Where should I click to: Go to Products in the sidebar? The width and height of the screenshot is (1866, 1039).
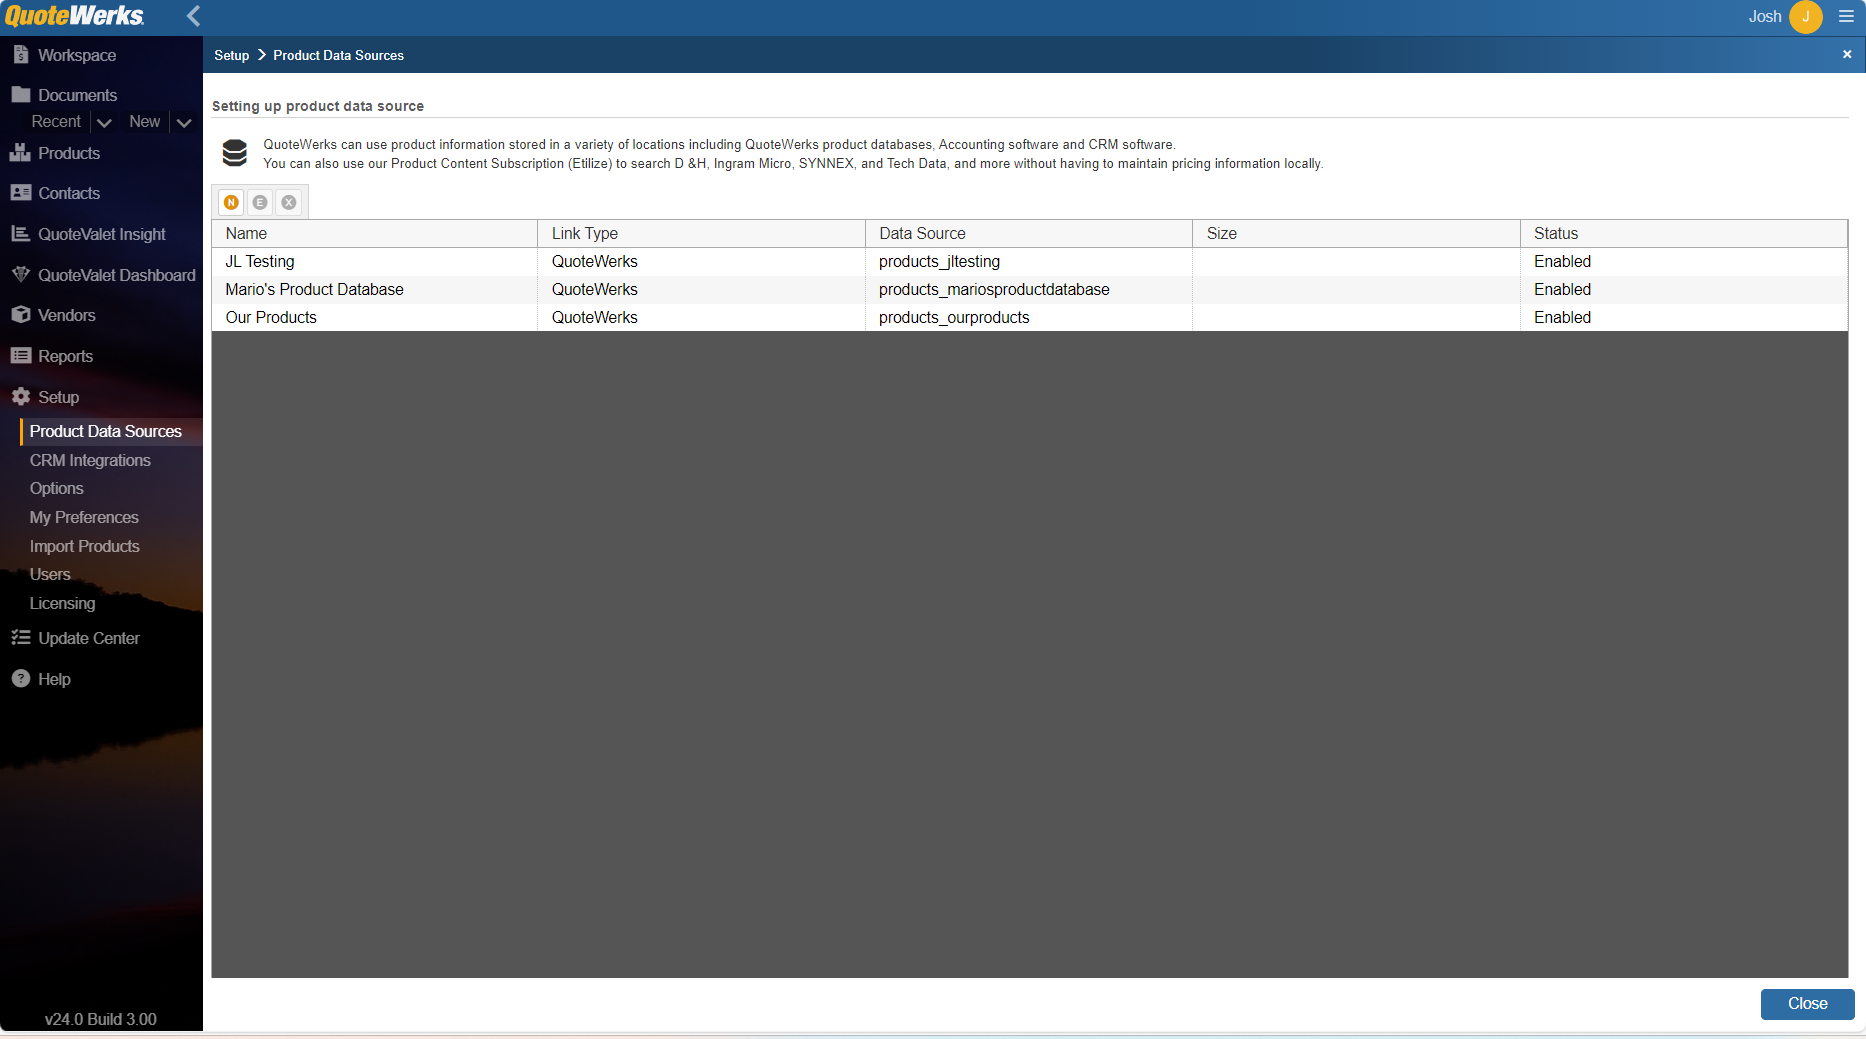coord(68,153)
